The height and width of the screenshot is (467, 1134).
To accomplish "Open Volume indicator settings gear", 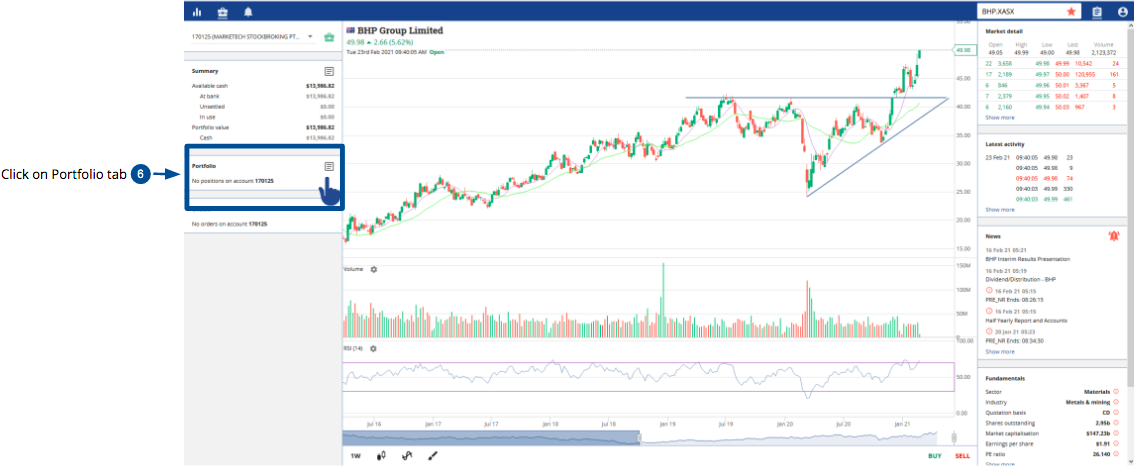I will pos(374,269).
